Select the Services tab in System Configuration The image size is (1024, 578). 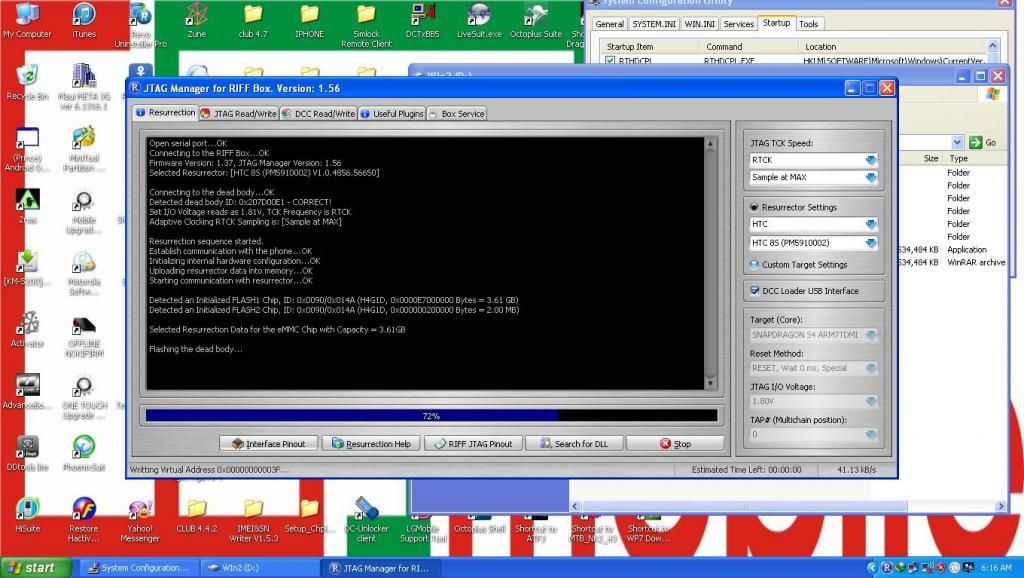click(739, 24)
